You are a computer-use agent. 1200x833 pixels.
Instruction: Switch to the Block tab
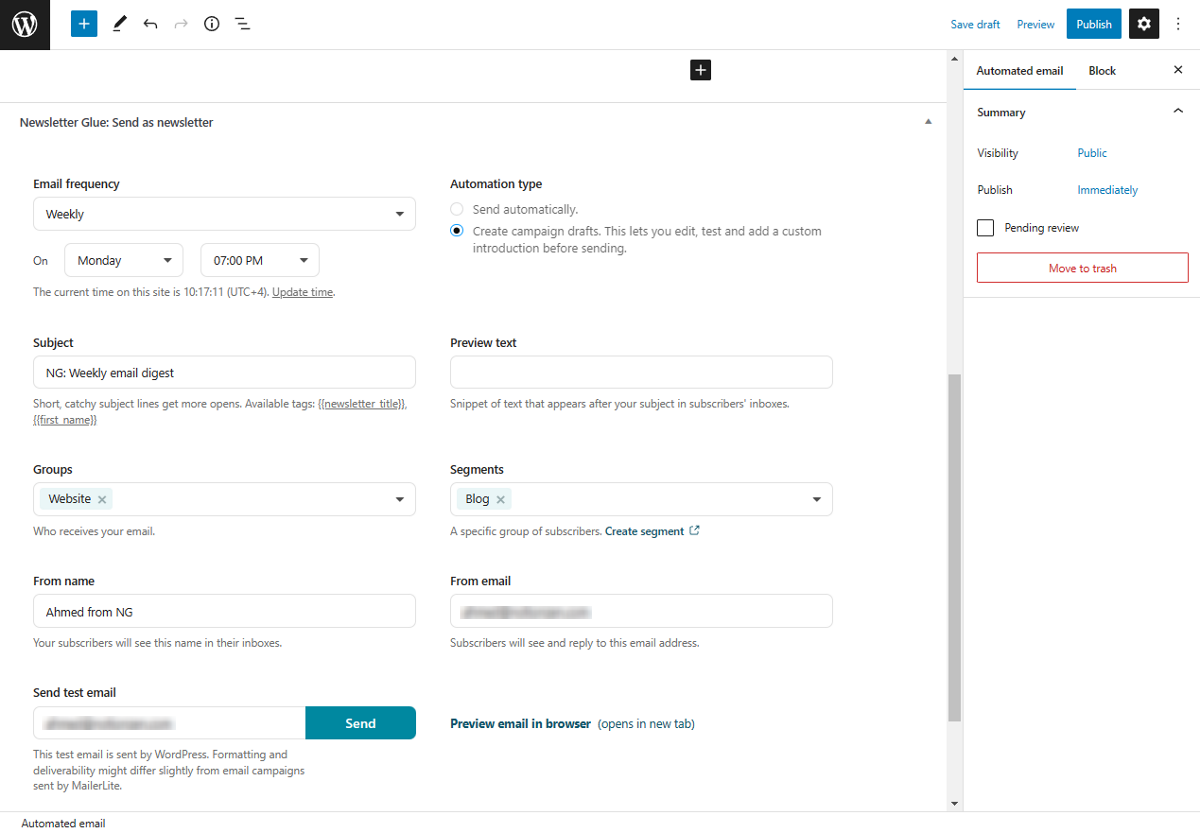click(x=1102, y=71)
